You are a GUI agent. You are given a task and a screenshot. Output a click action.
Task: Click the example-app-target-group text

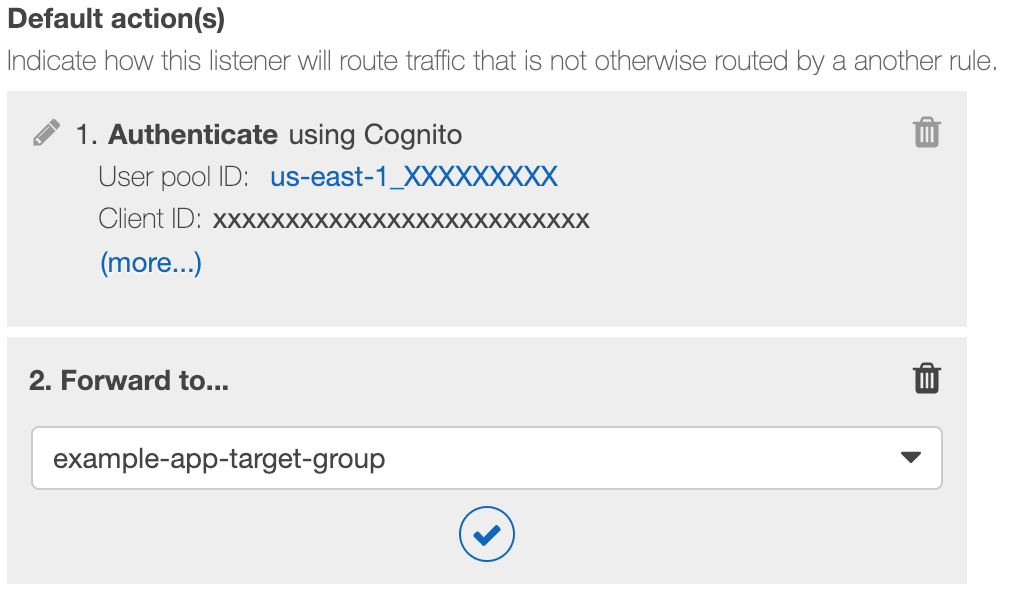[219, 459]
